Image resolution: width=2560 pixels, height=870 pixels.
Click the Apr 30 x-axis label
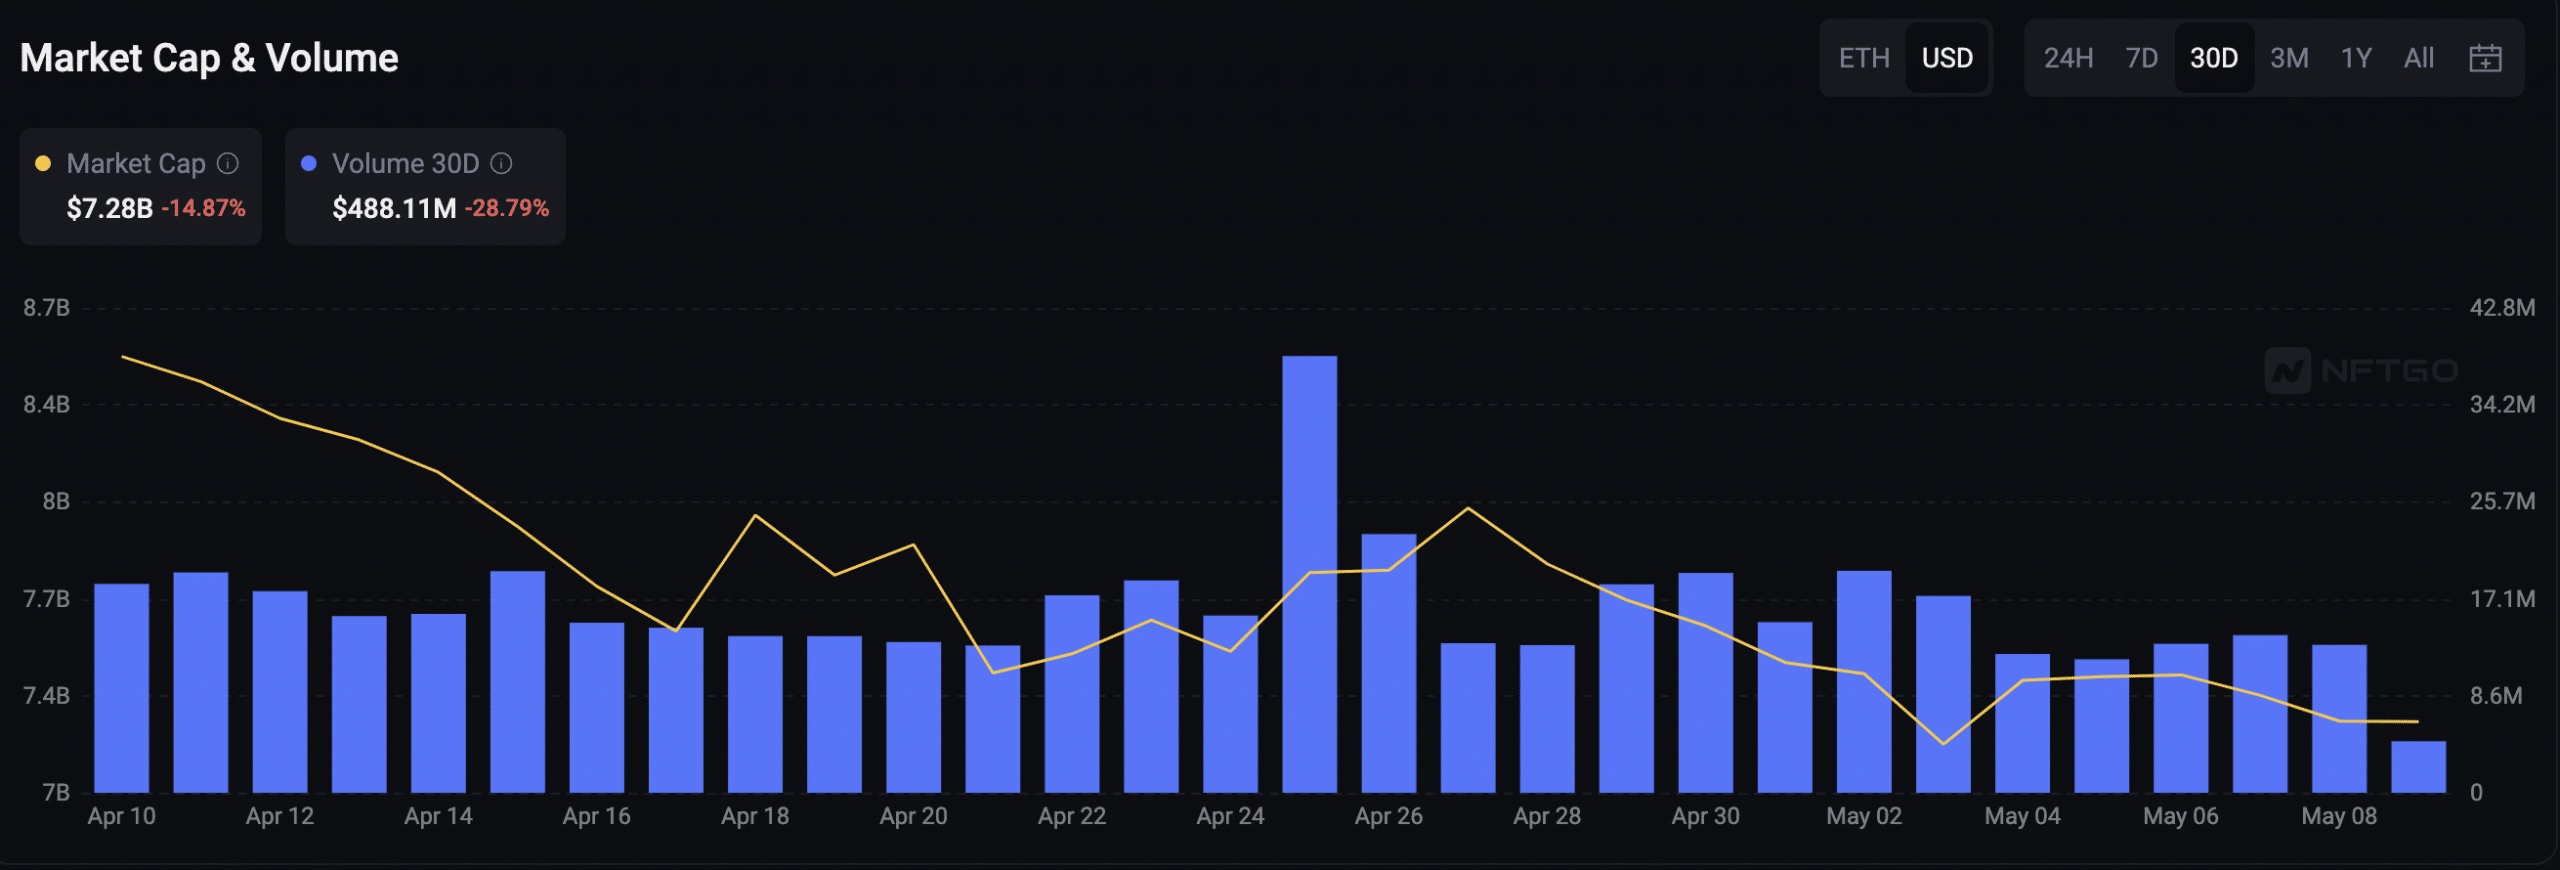1705,816
